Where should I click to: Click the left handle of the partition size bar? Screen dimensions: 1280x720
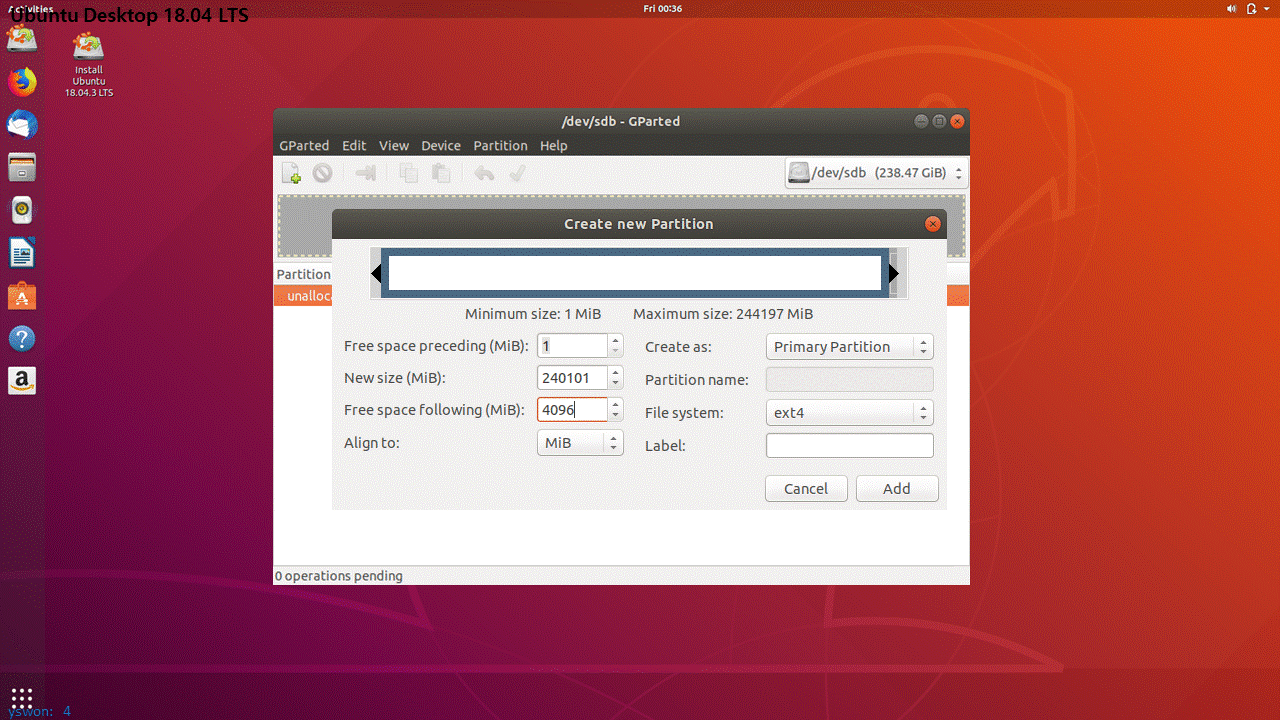(x=376, y=273)
